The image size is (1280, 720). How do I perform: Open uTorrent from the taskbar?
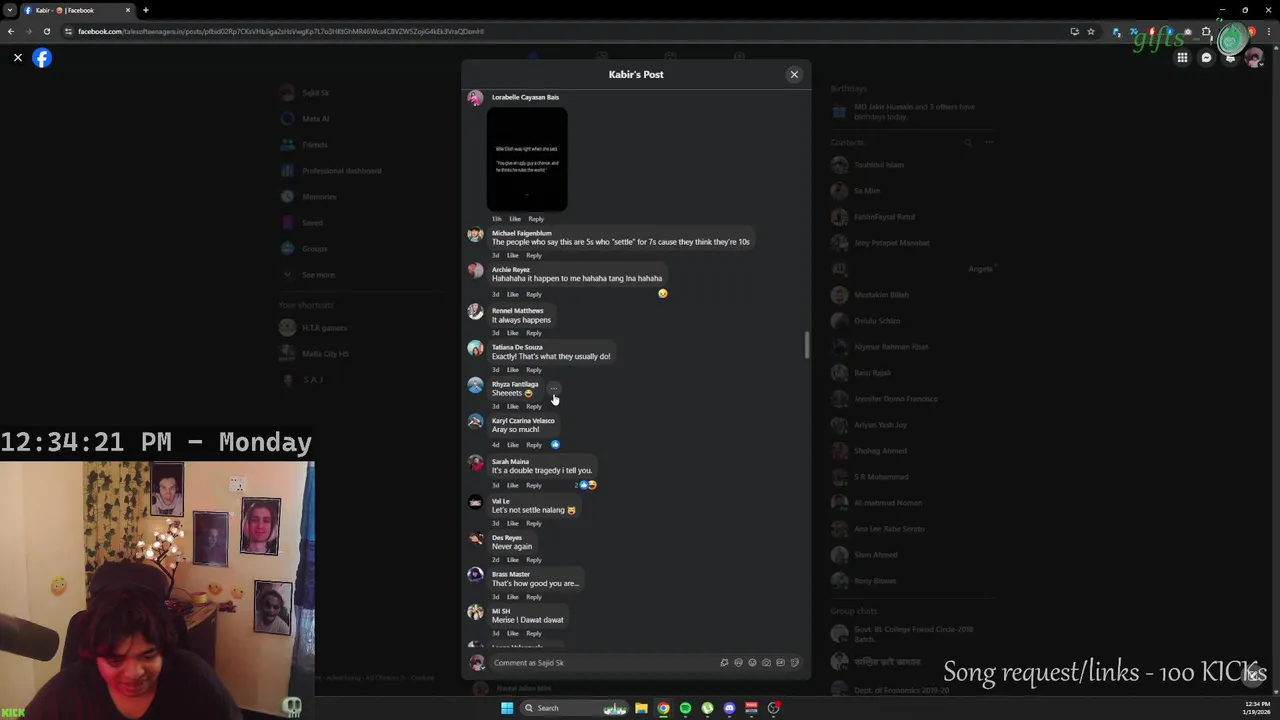click(707, 708)
